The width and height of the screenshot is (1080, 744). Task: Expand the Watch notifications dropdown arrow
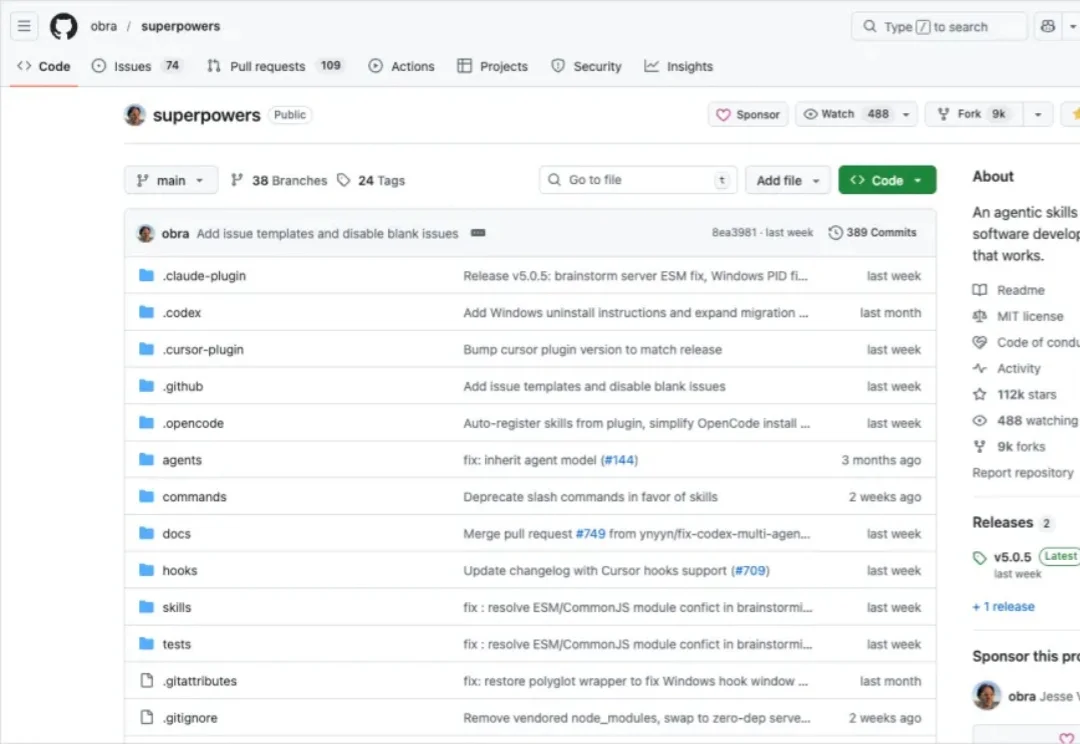(x=906, y=115)
